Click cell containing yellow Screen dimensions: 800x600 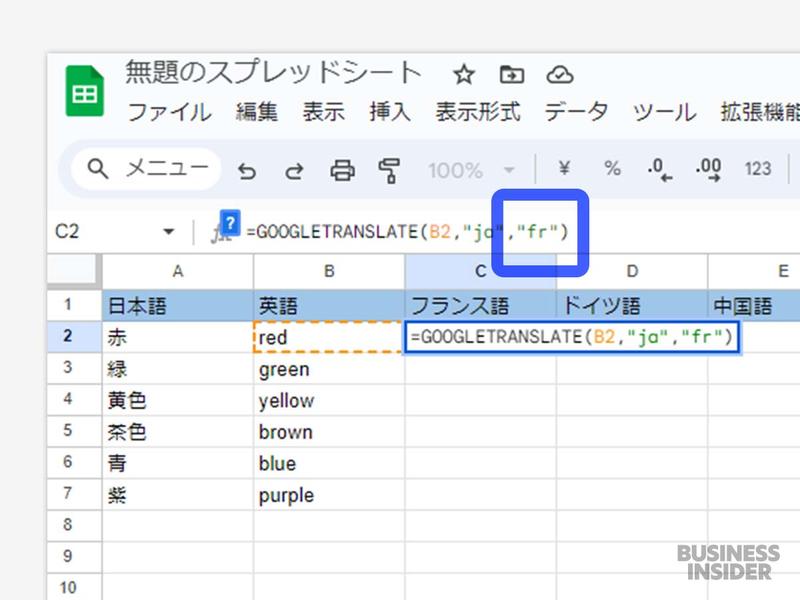coord(329,401)
